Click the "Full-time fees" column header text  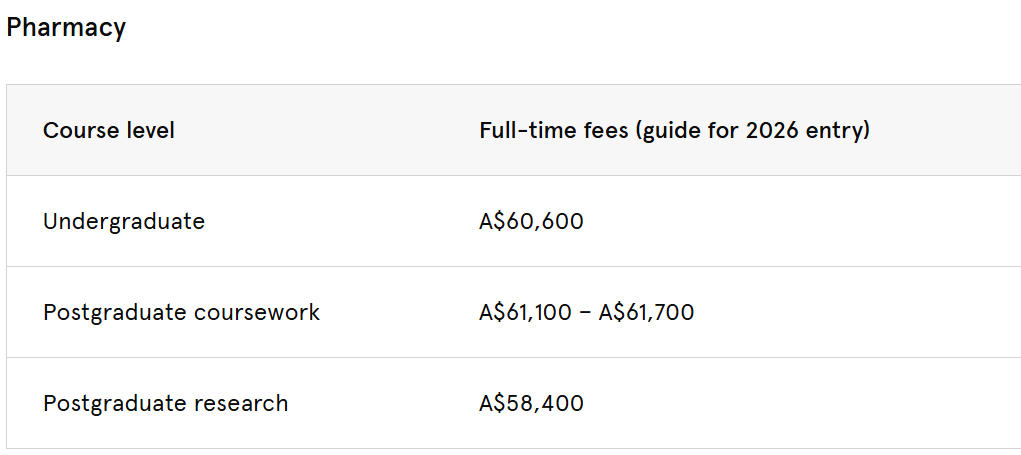pyautogui.click(x=674, y=130)
